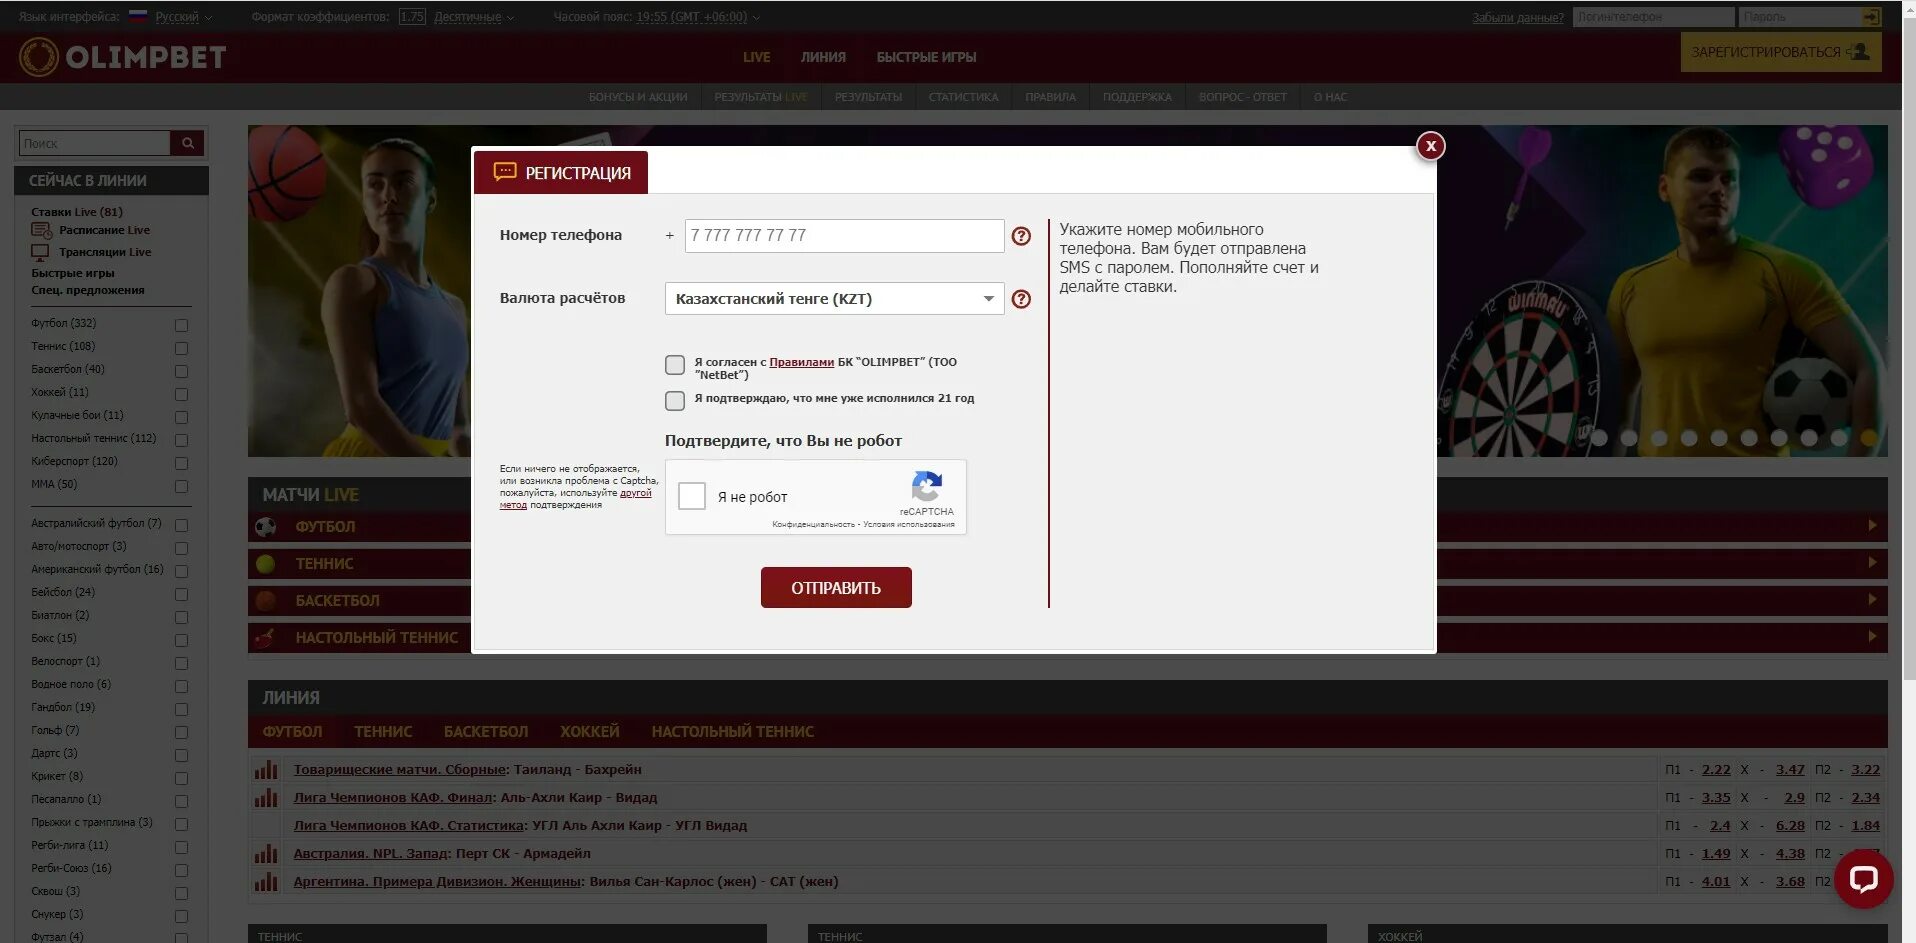Click the login arrow icon beside password field

1871,17
